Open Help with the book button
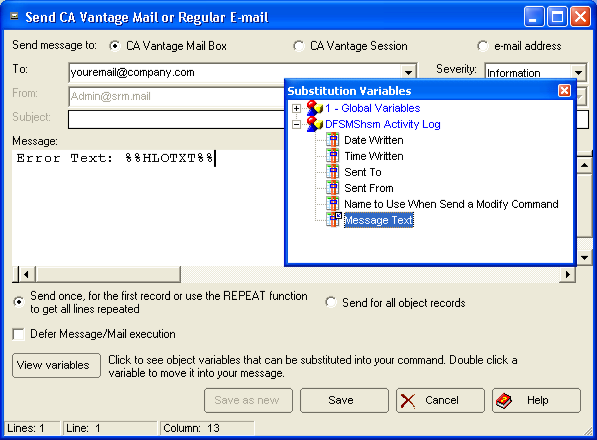The image size is (597, 440). click(x=536, y=400)
